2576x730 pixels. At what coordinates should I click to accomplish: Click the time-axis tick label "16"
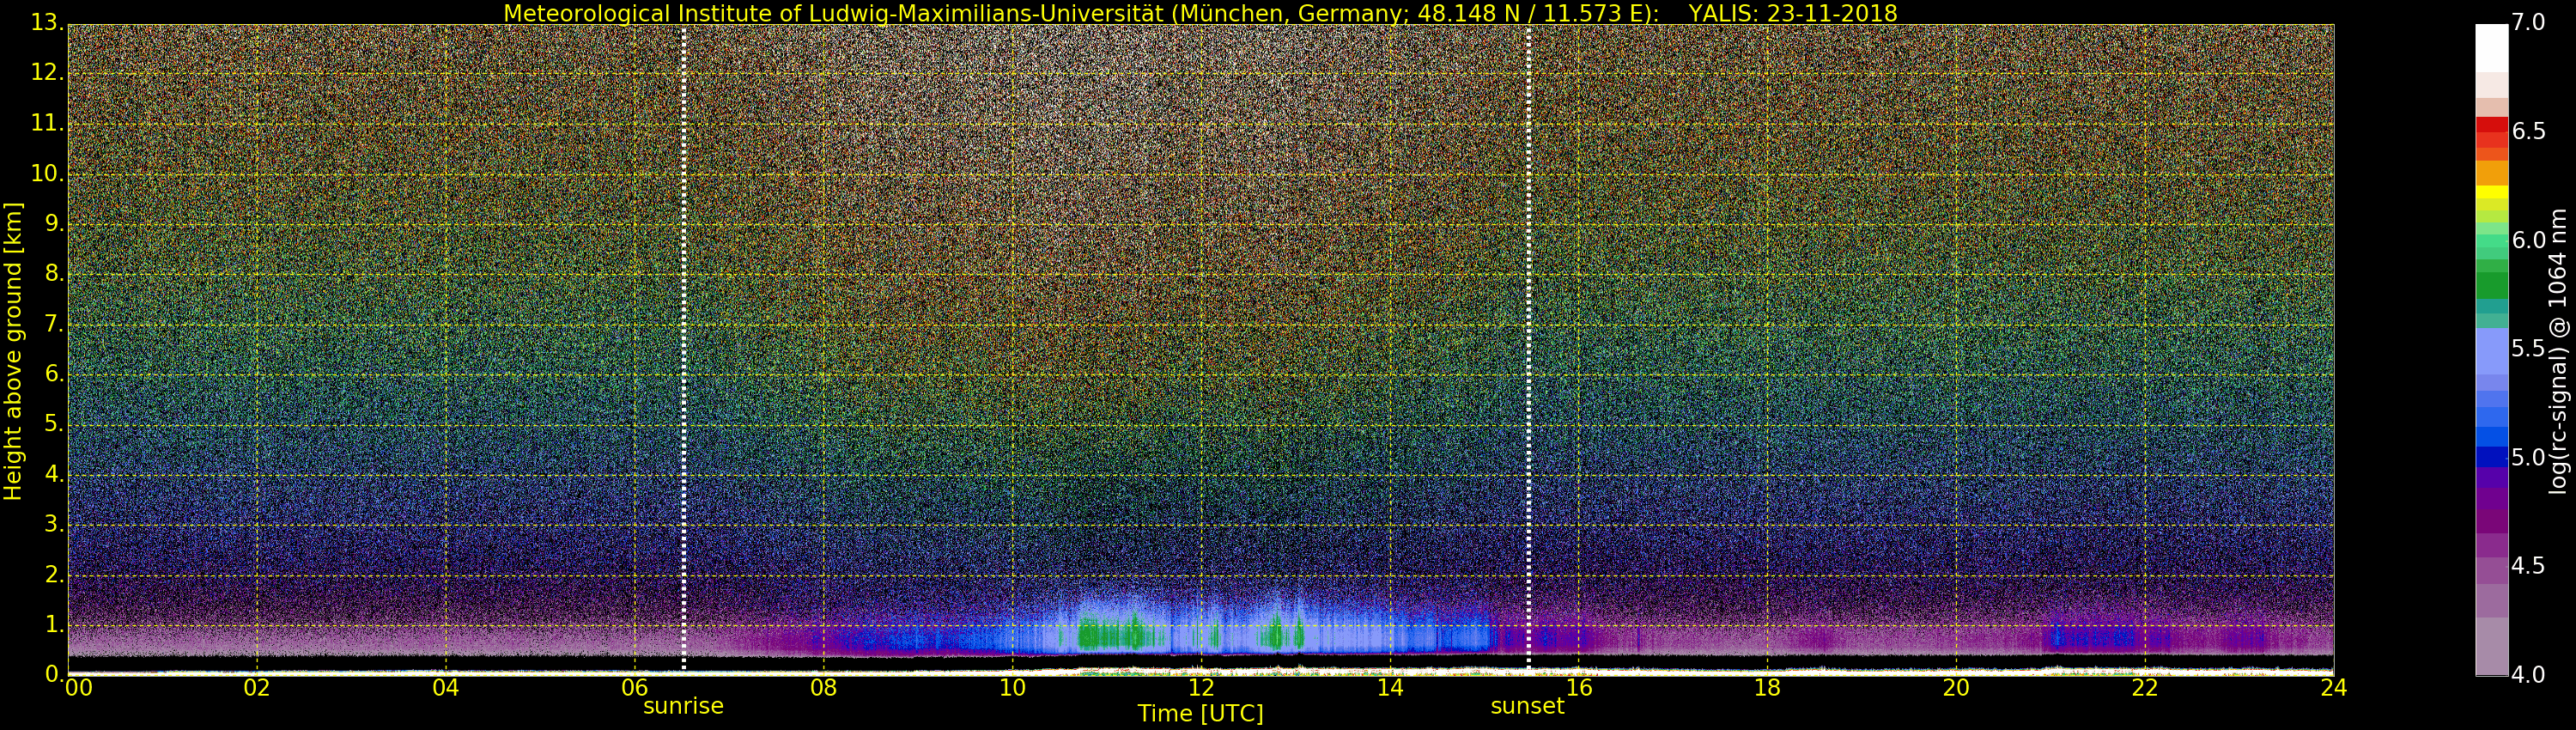coord(1579,688)
